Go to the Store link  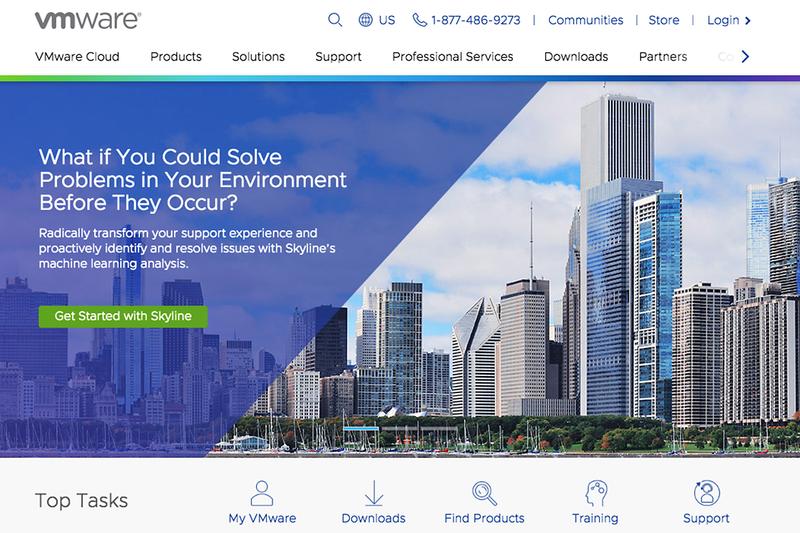[x=665, y=20]
